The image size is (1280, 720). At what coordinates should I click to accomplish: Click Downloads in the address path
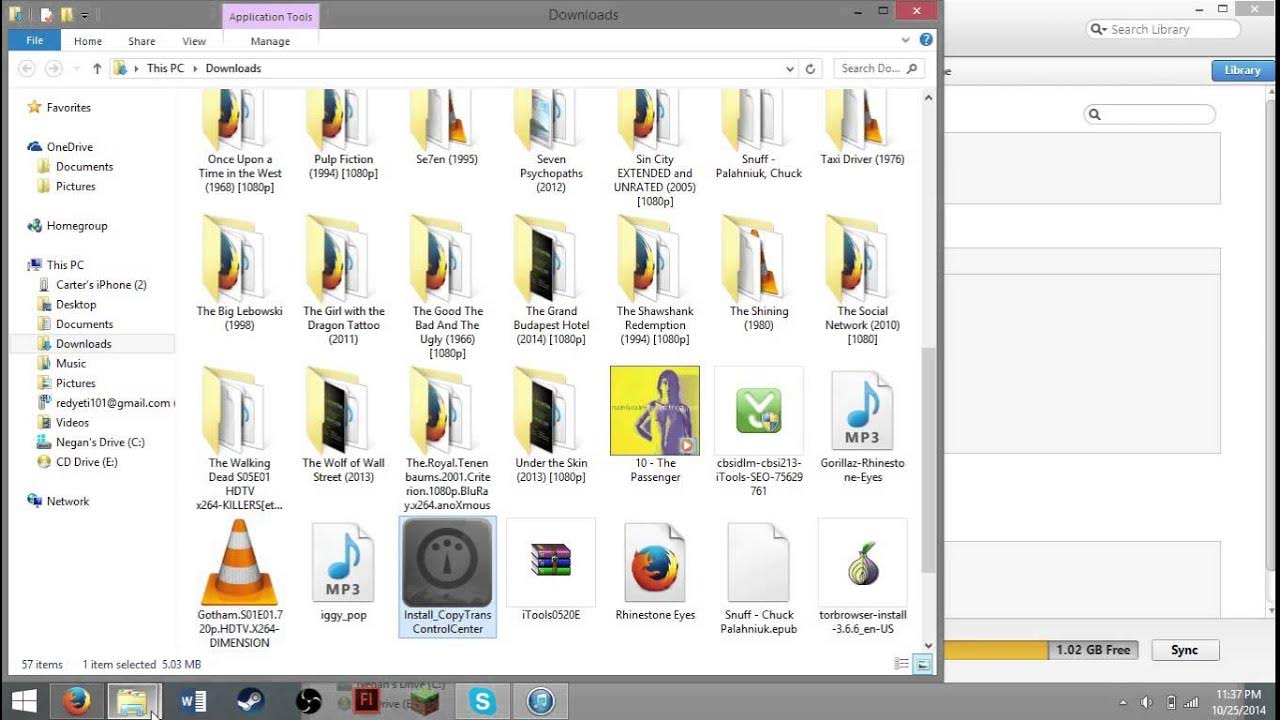tap(233, 69)
